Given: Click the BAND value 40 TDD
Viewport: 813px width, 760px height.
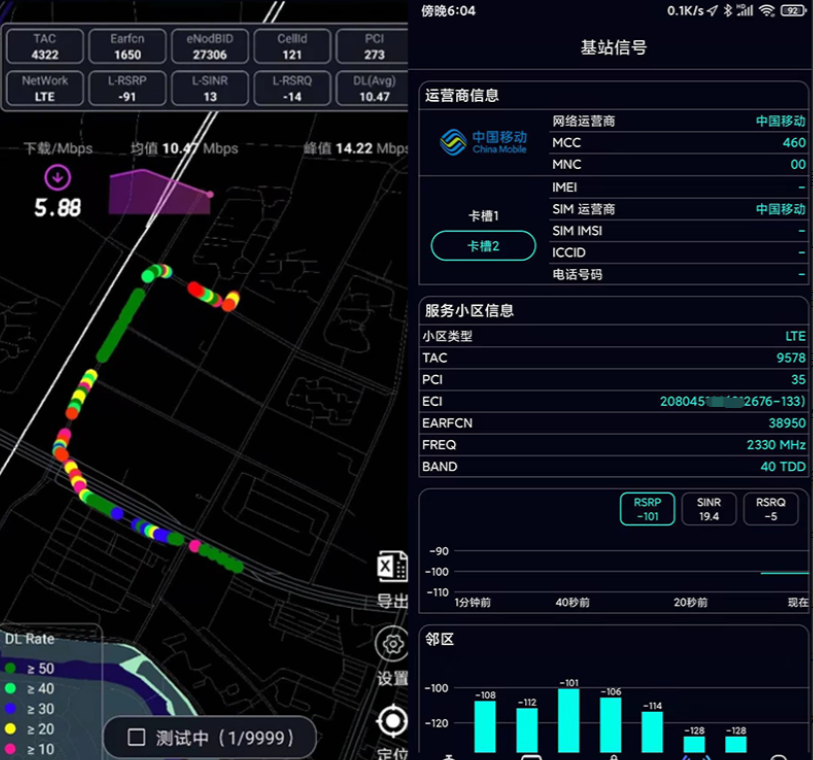Looking at the screenshot, I should tap(783, 467).
